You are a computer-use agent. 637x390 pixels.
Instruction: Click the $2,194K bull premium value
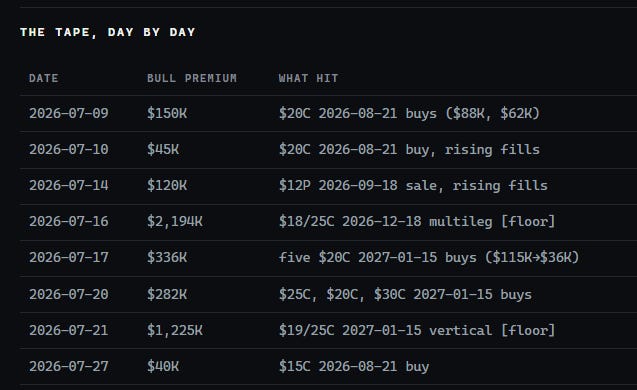(175, 221)
